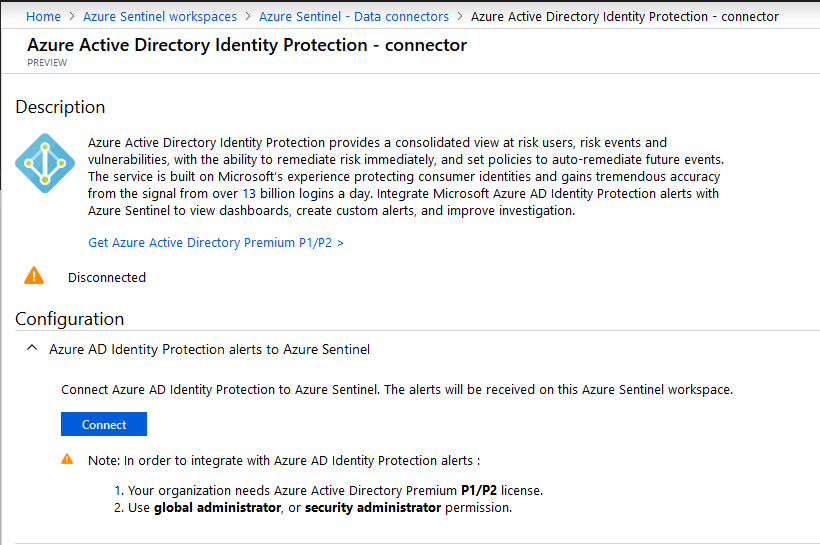The height and width of the screenshot is (545, 820).
Task: Click the chevron after Data connectors breadcrumb
Action: 460,17
